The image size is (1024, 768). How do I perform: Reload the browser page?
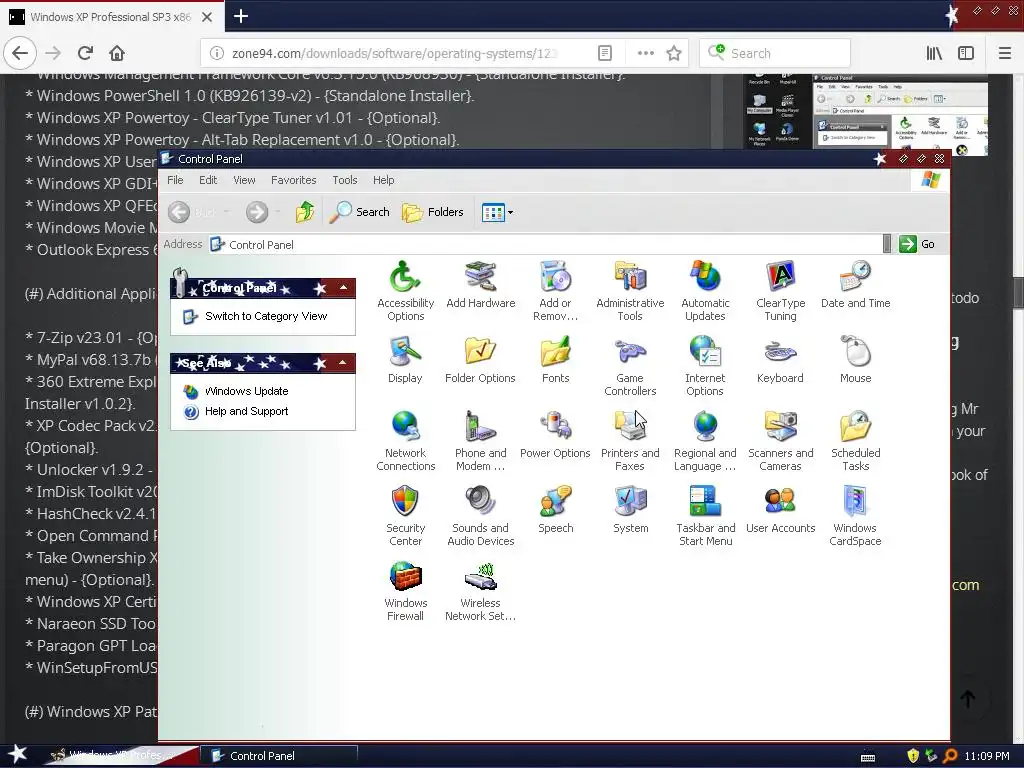coord(85,53)
